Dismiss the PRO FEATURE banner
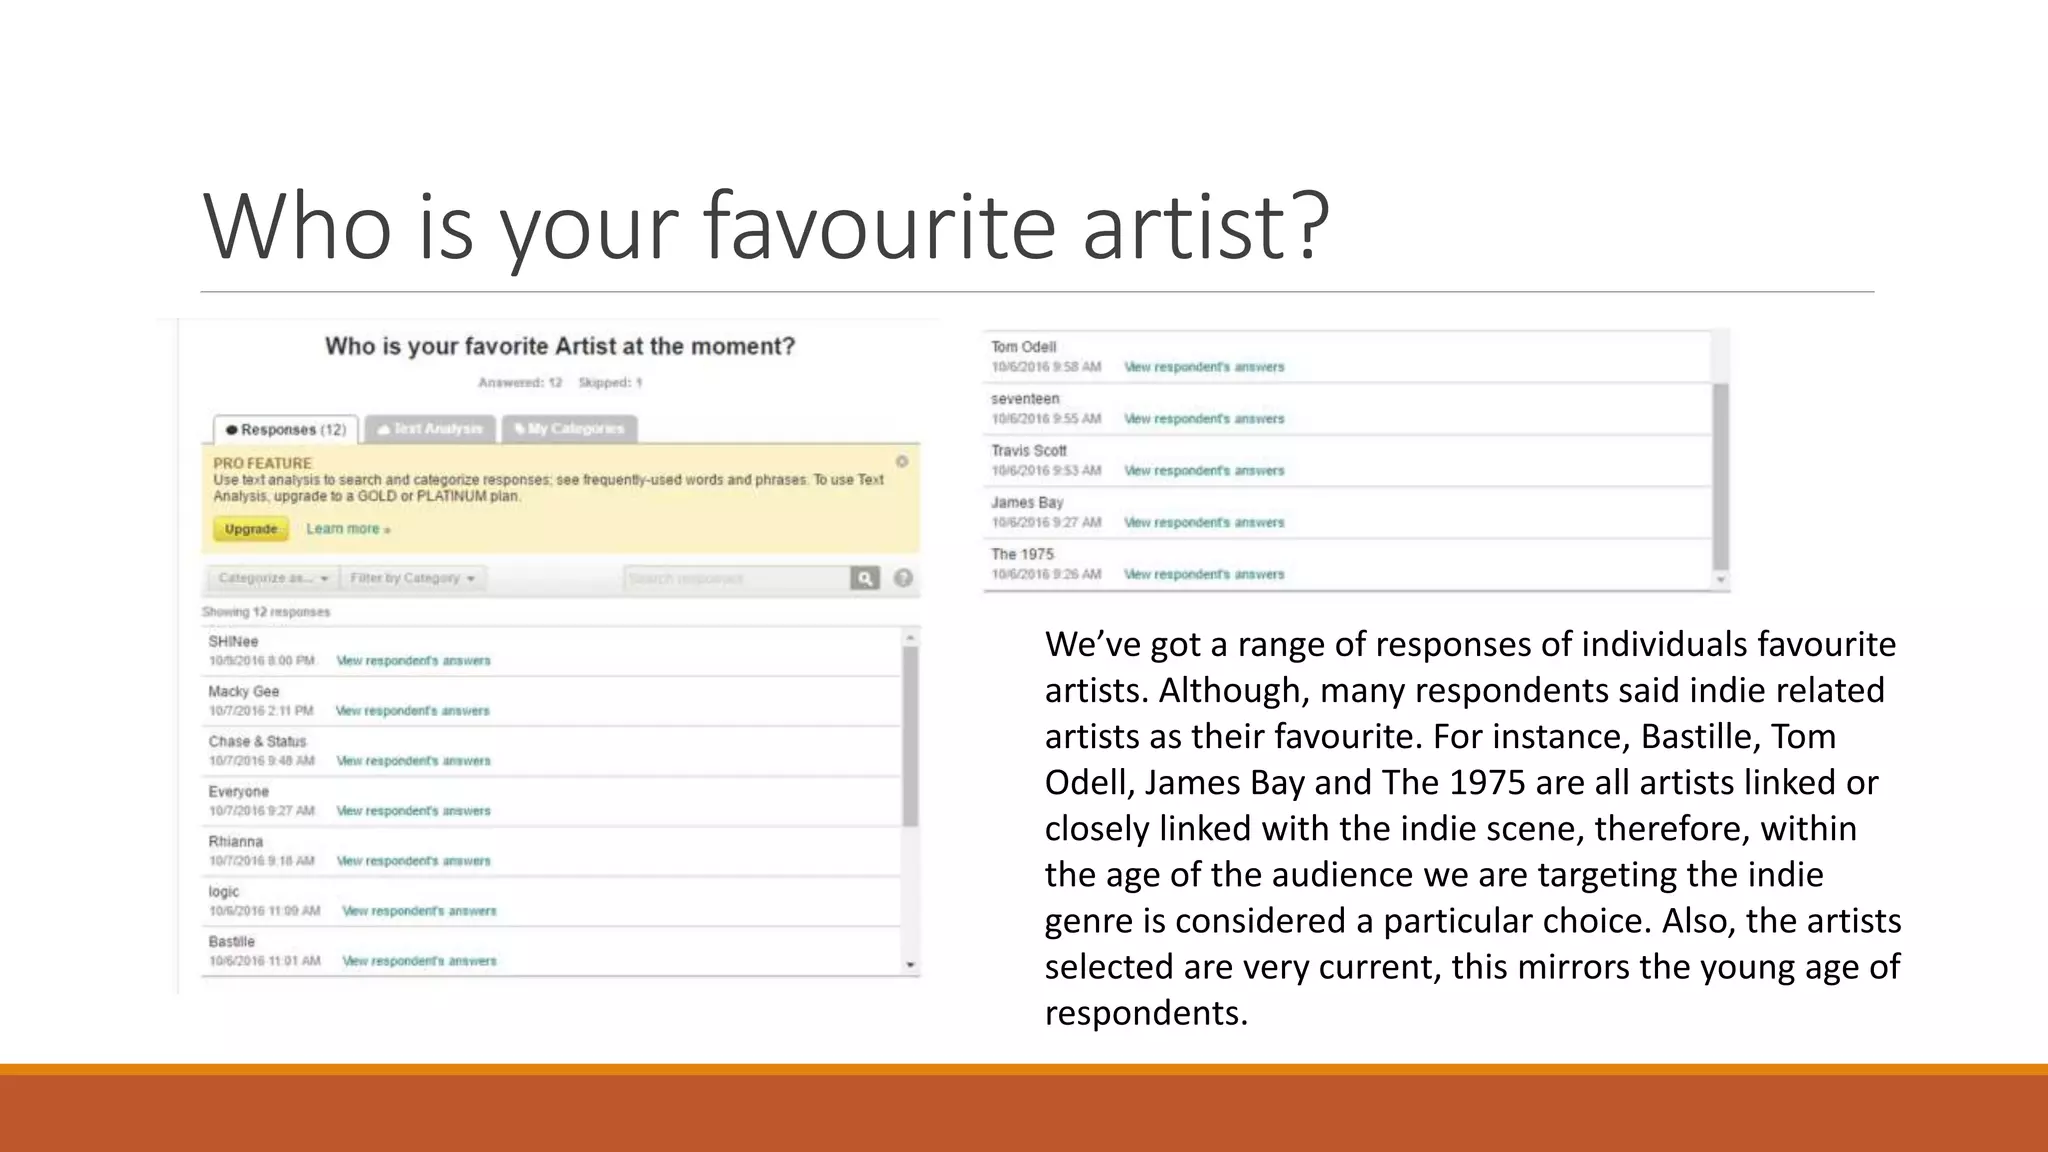 pos(902,461)
